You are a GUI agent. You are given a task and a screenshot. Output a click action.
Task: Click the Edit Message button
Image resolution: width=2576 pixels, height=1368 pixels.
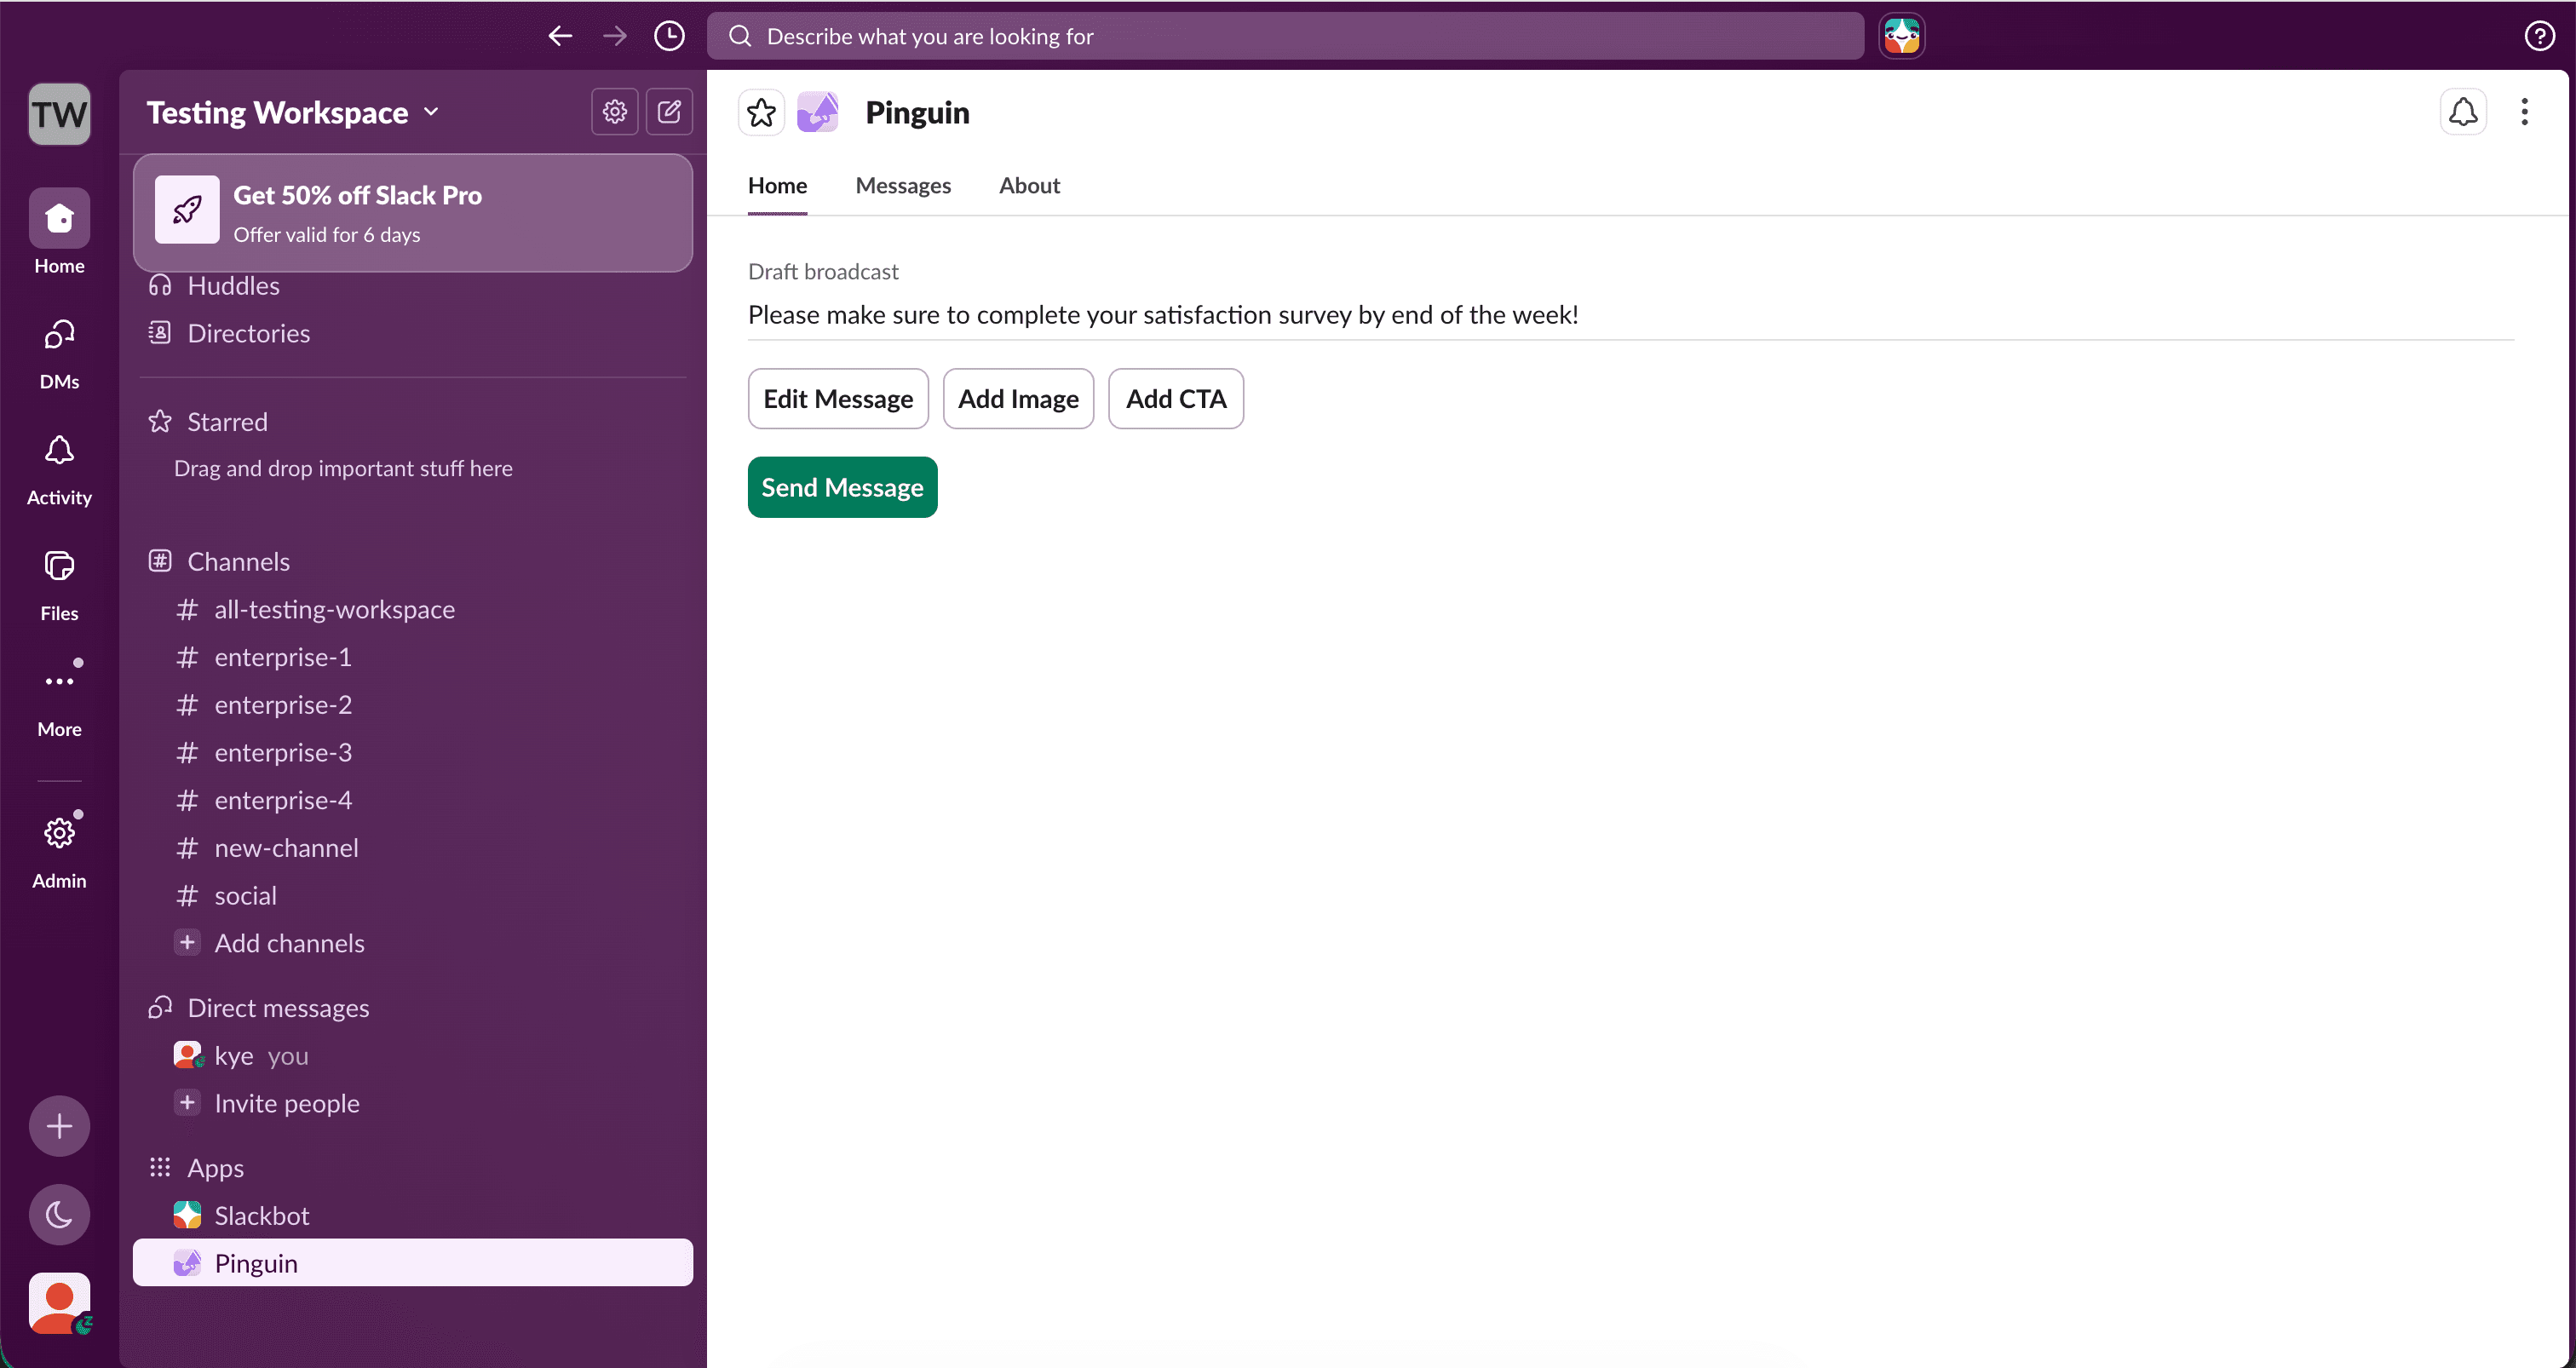click(838, 399)
